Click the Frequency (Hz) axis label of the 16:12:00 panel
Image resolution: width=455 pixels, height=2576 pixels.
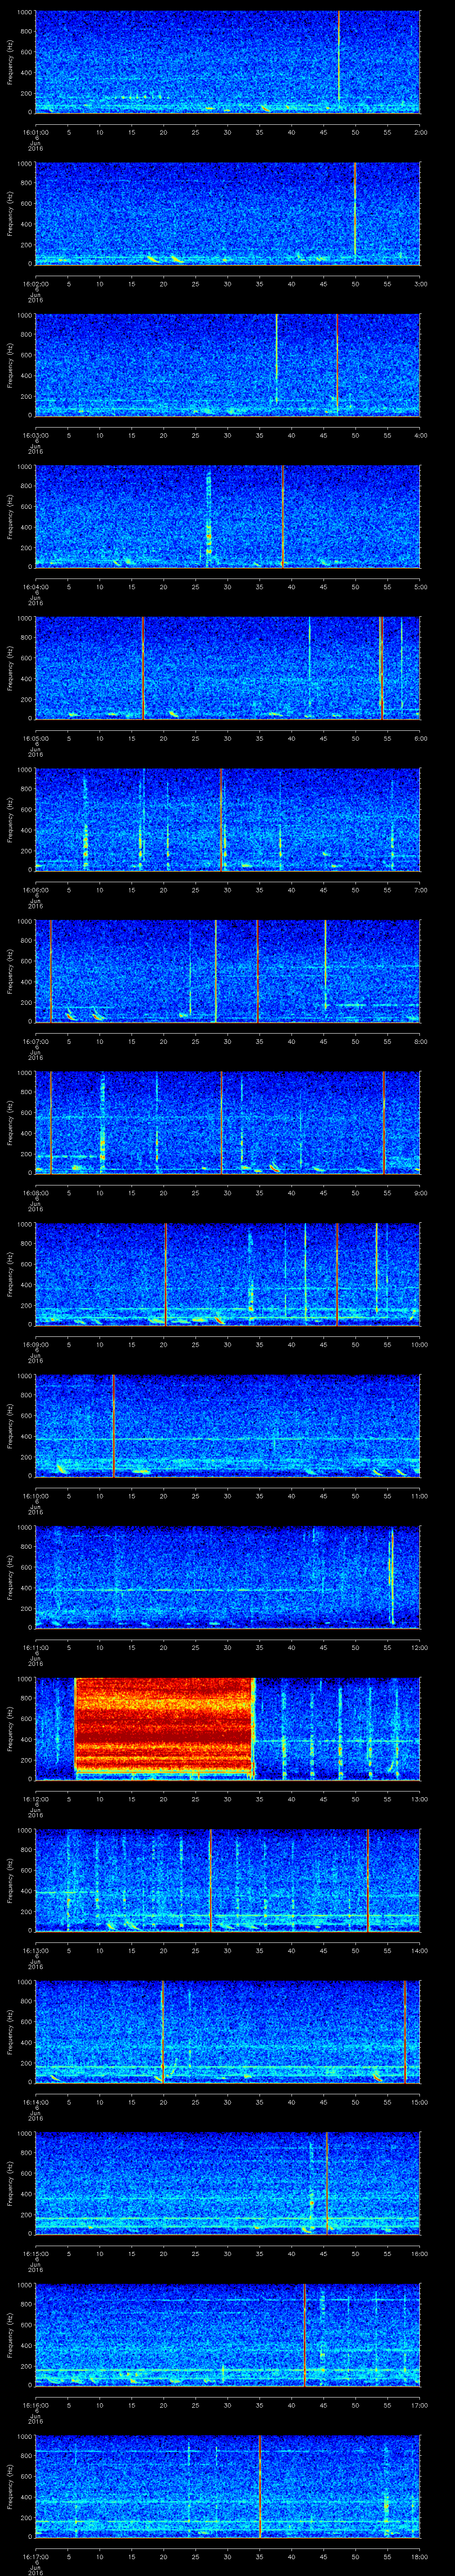coord(10,1728)
